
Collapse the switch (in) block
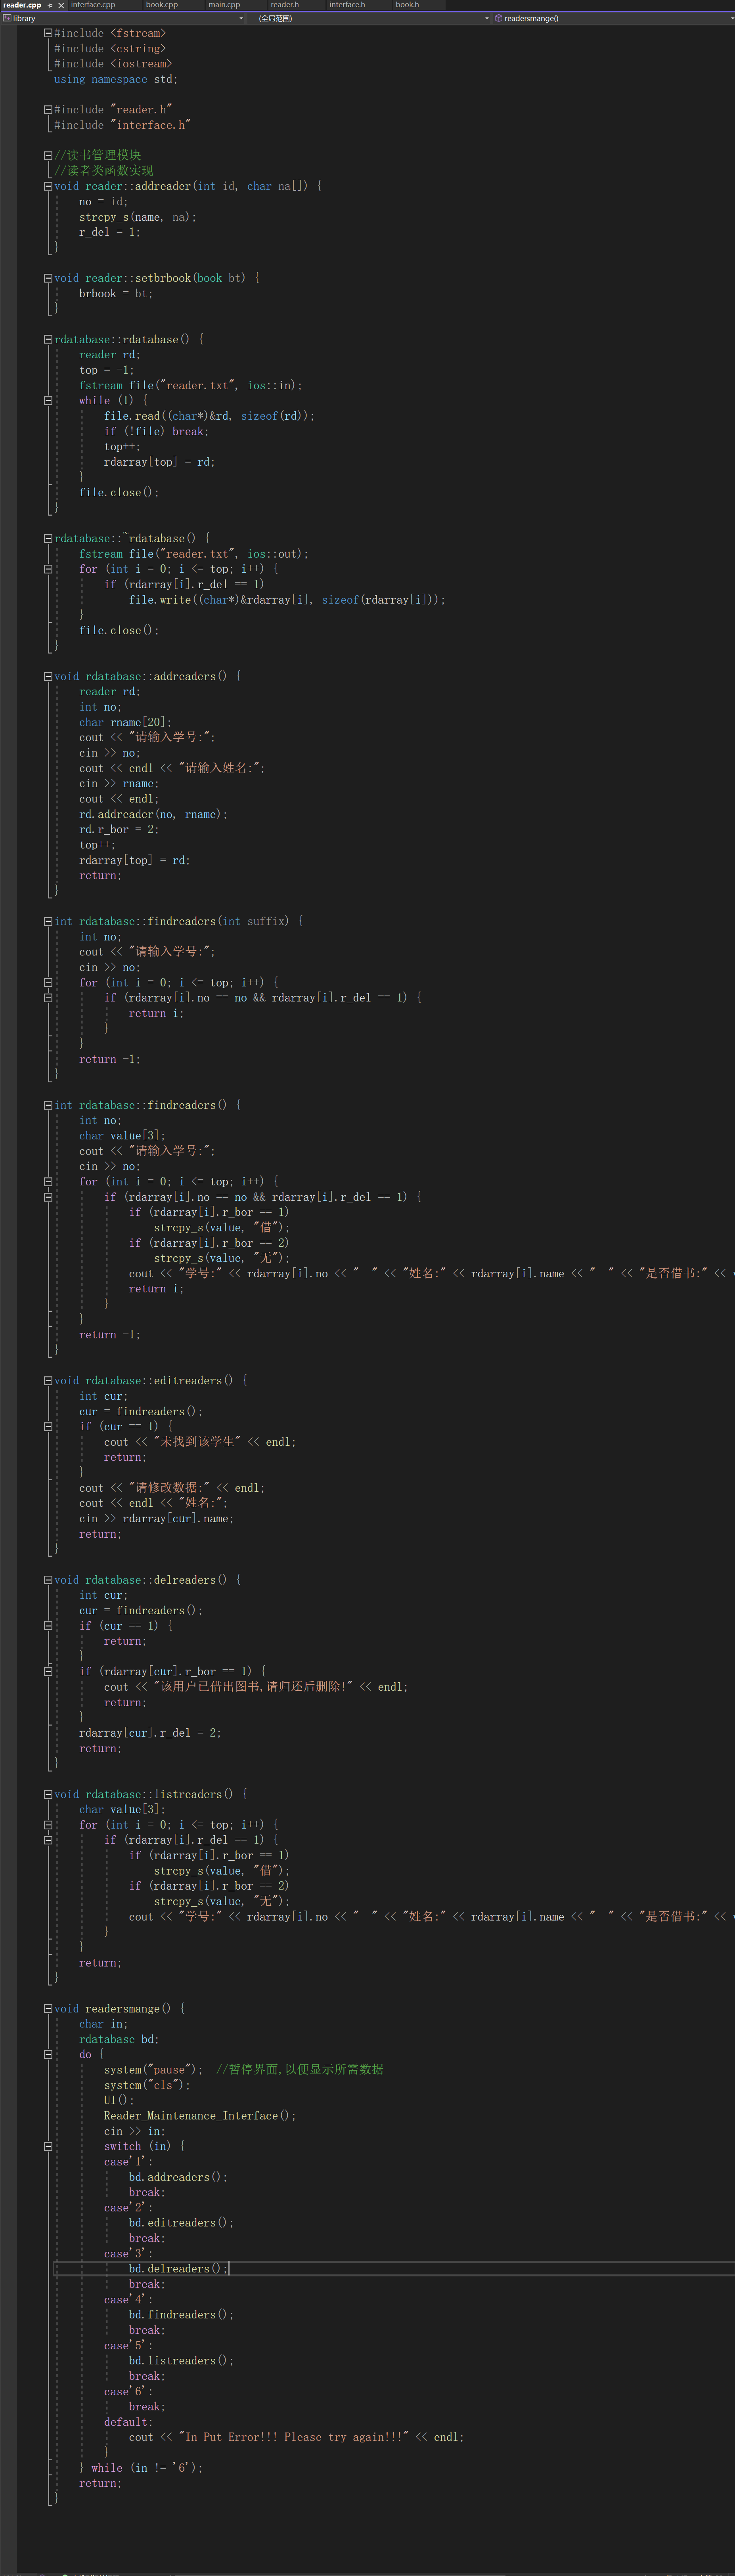point(48,2146)
